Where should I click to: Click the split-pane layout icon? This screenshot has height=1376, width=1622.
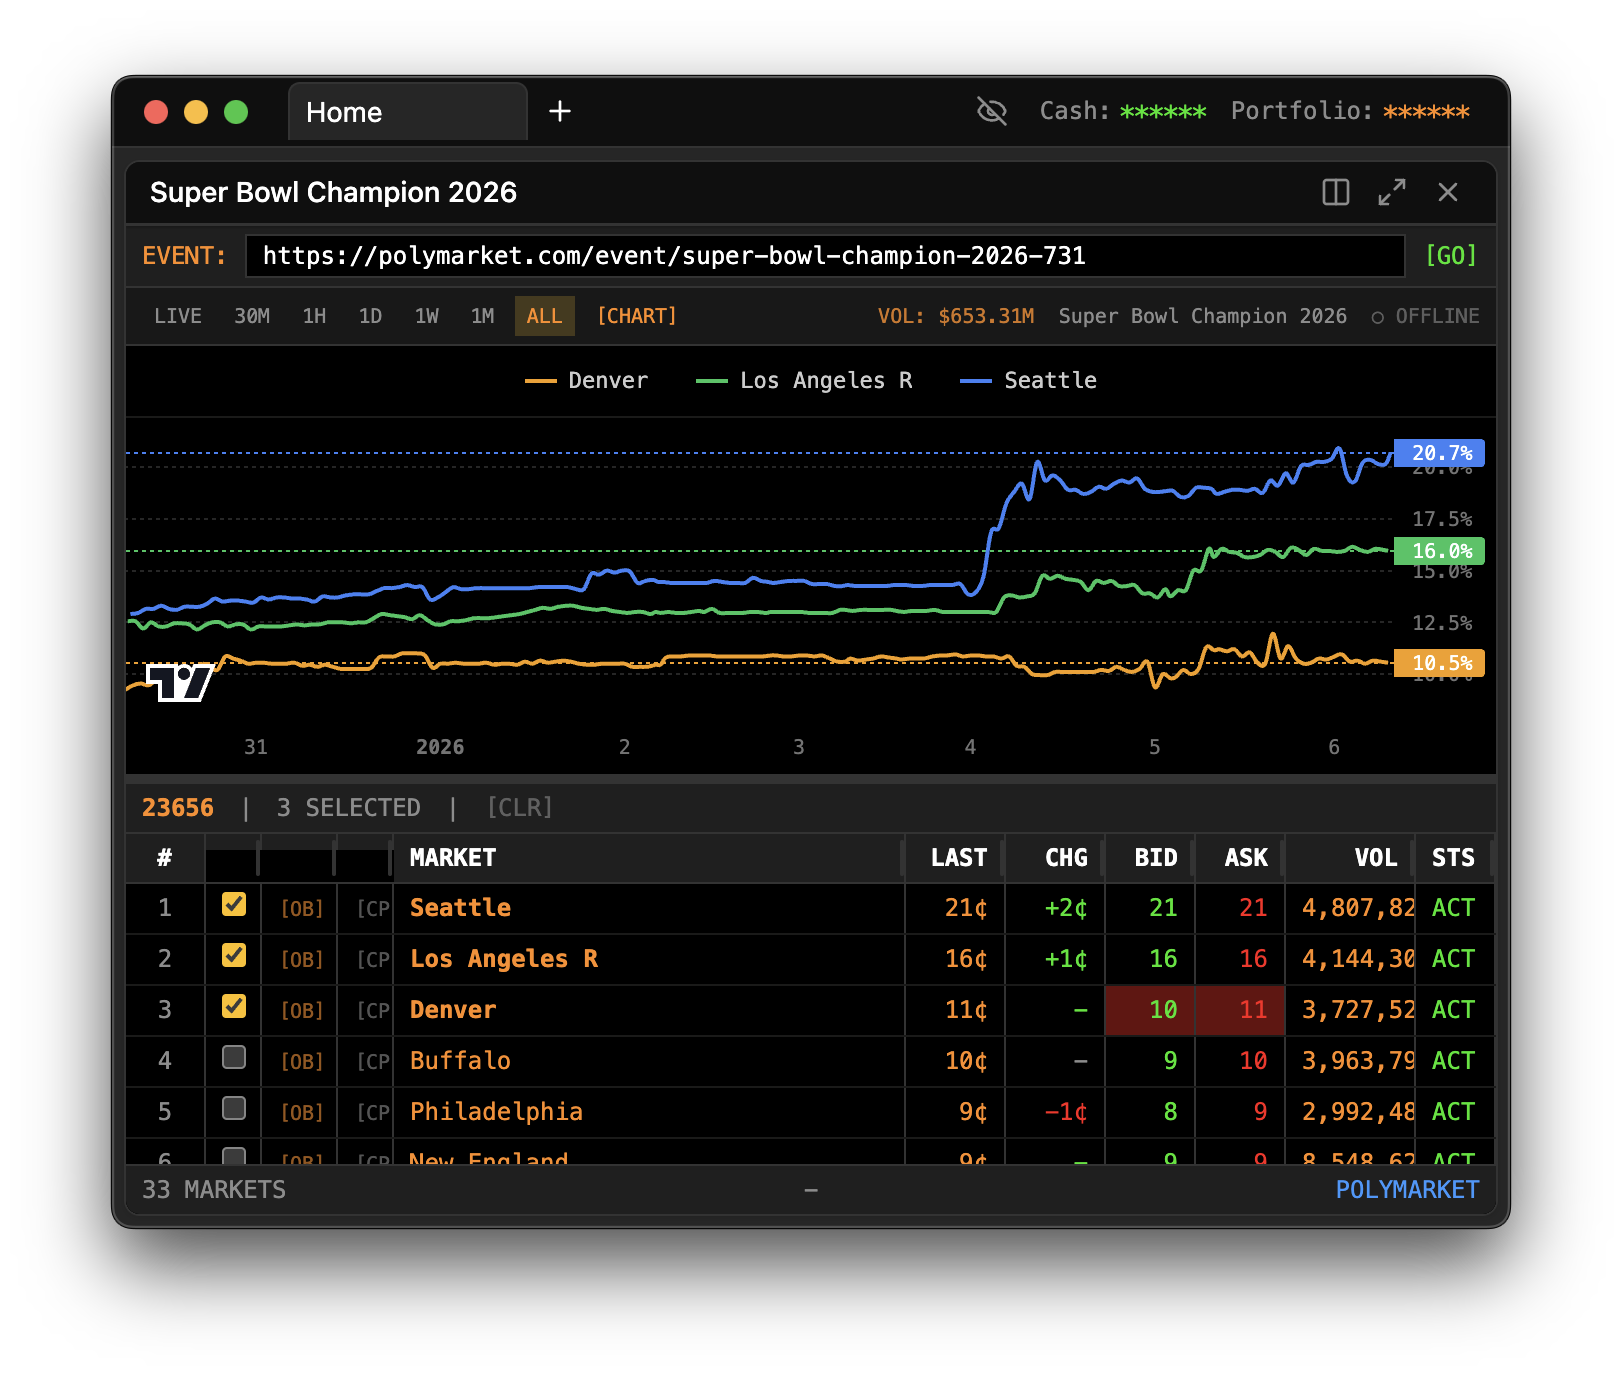pos(1335,192)
